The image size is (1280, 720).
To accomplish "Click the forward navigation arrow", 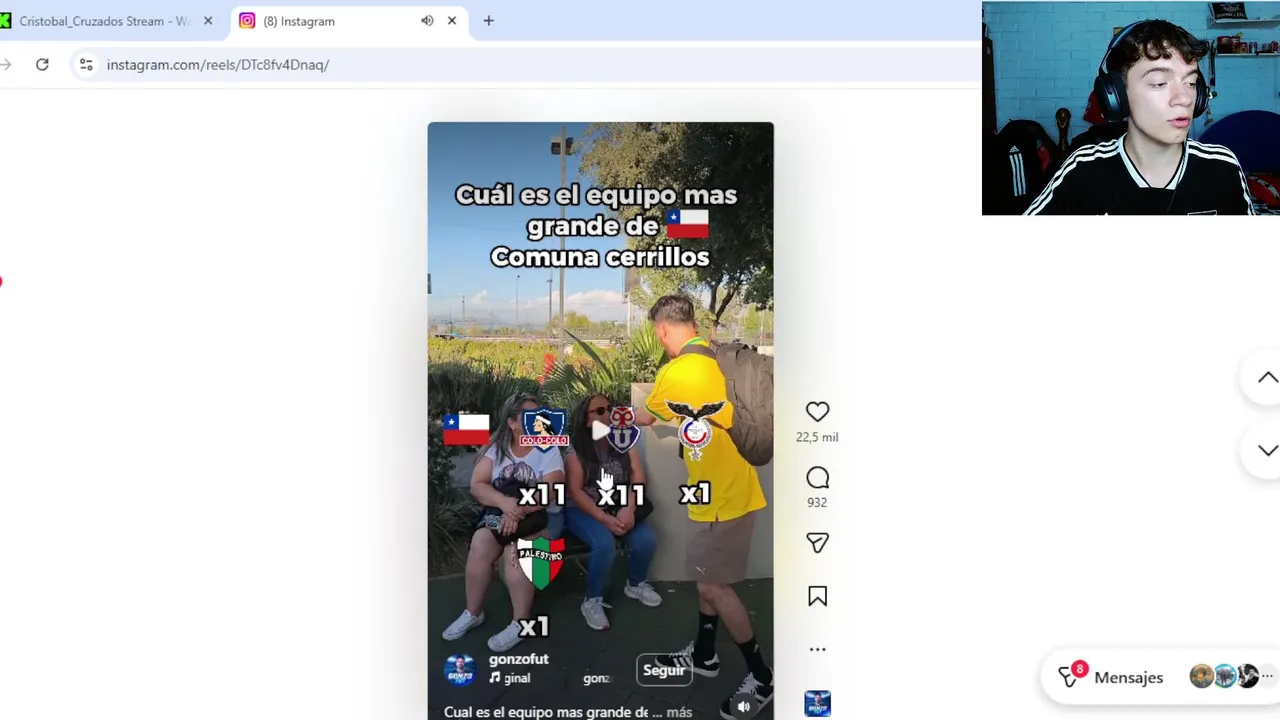I will pos(6,64).
